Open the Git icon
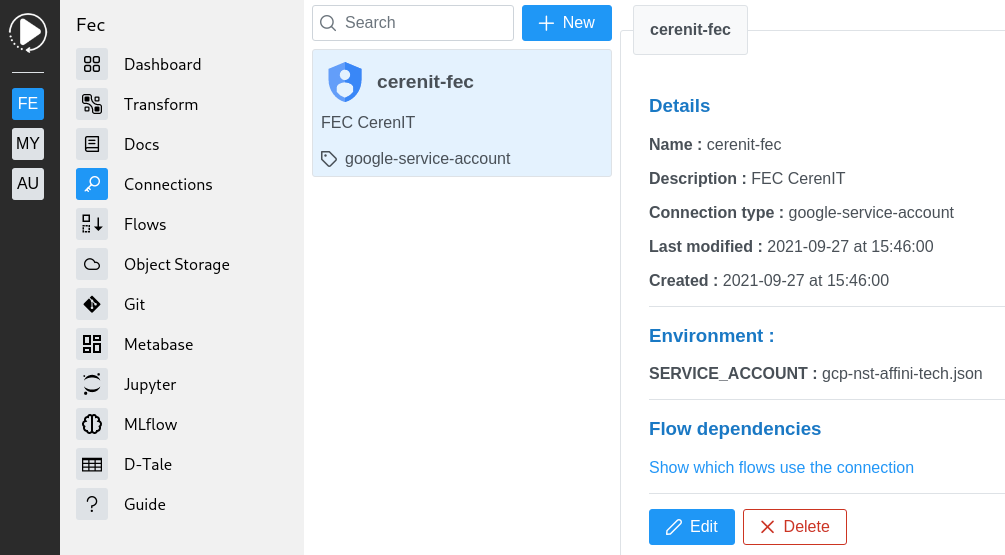The width and height of the screenshot is (1005, 555). pyautogui.click(x=92, y=304)
